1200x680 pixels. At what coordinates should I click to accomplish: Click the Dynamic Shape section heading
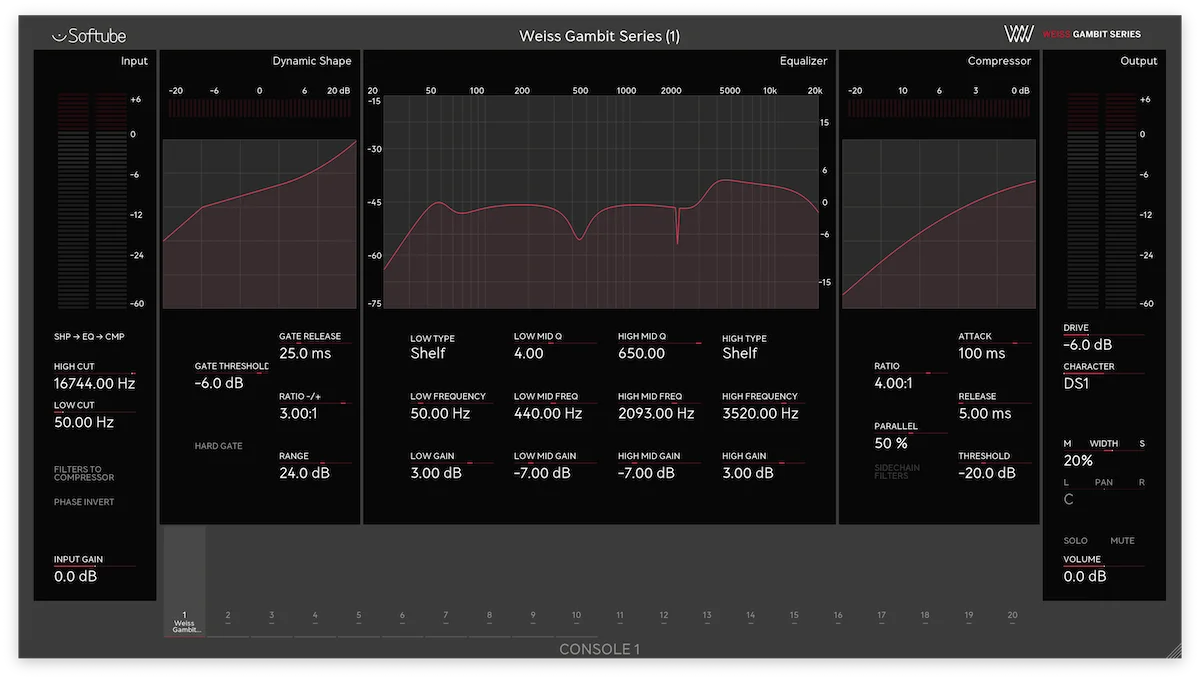[x=312, y=61]
